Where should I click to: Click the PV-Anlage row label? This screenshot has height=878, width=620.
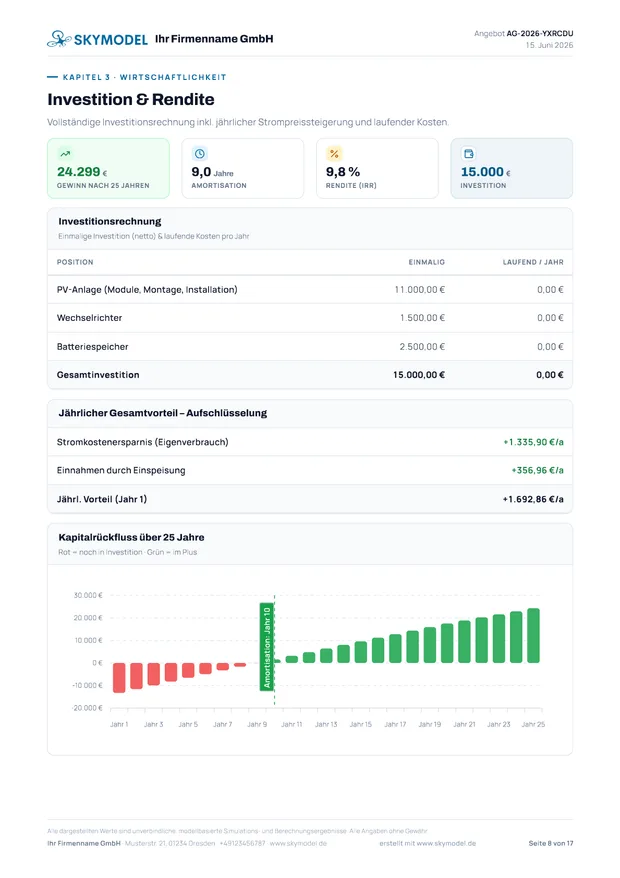point(147,289)
